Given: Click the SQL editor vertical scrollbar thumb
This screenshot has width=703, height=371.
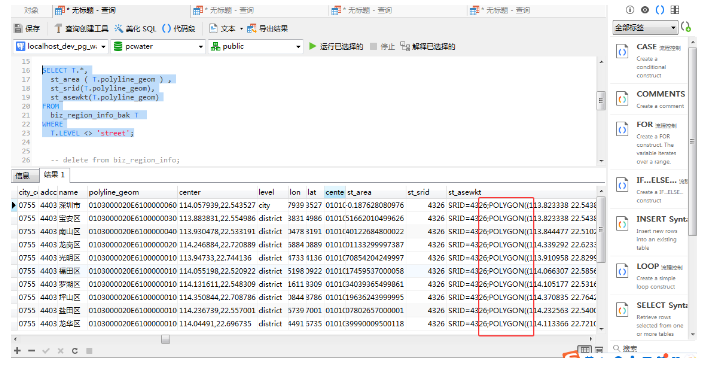Looking at the screenshot, I should (x=601, y=100).
